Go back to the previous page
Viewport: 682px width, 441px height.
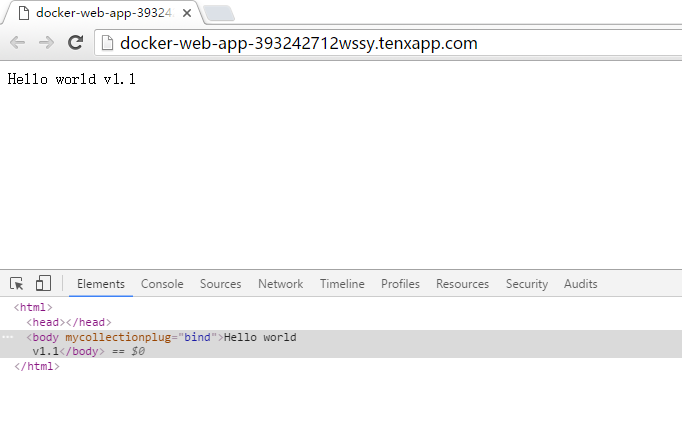tap(17, 43)
